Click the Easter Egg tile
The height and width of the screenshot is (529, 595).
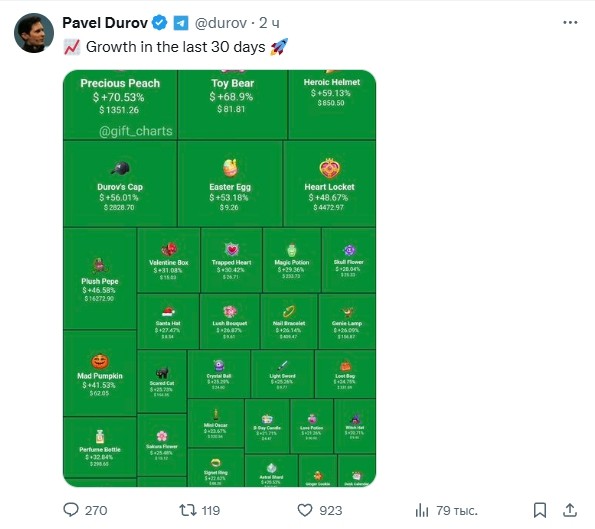230,184
